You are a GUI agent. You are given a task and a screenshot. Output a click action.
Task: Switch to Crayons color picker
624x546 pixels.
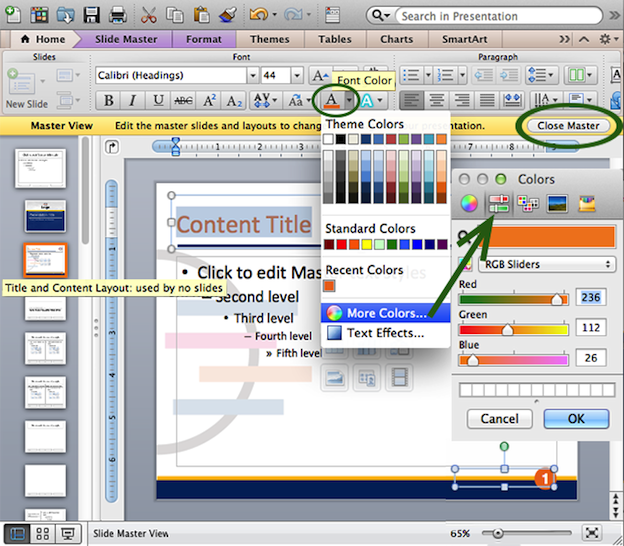tap(587, 205)
